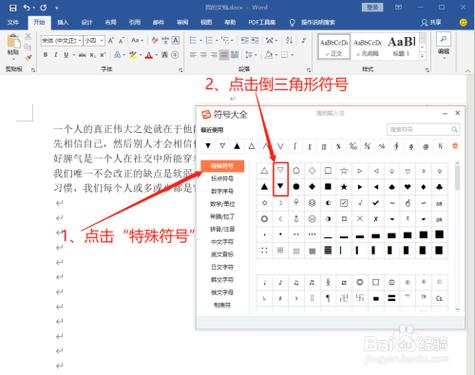This screenshot has width=475, height=375.
Task: Insert the solid club suit symbol
Action: pyautogui.click(x=439, y=187)
